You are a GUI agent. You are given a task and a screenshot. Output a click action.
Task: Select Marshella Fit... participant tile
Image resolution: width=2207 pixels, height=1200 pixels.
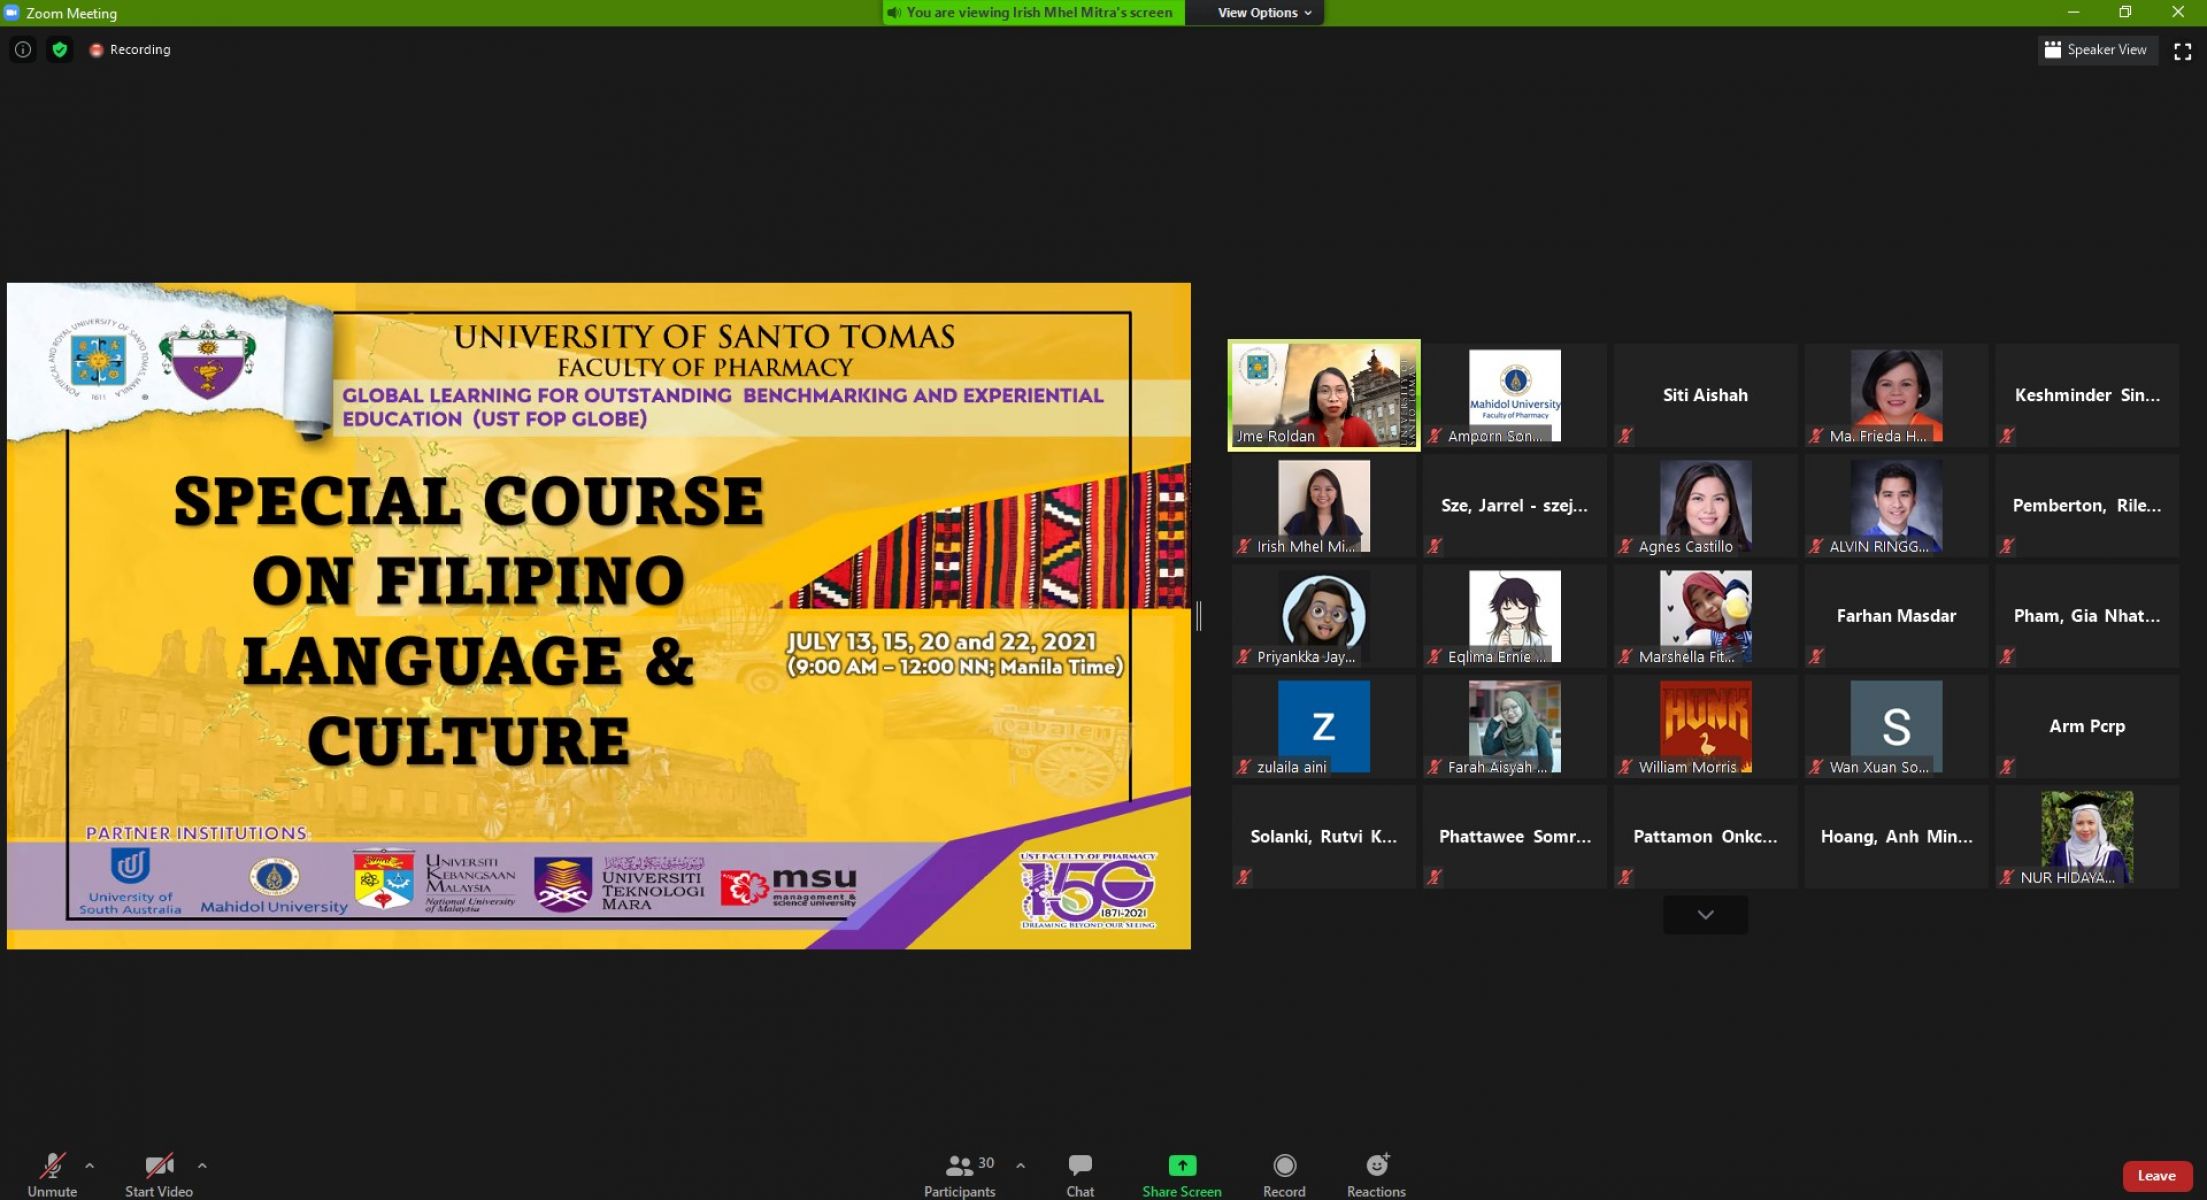pos(1705,616)
